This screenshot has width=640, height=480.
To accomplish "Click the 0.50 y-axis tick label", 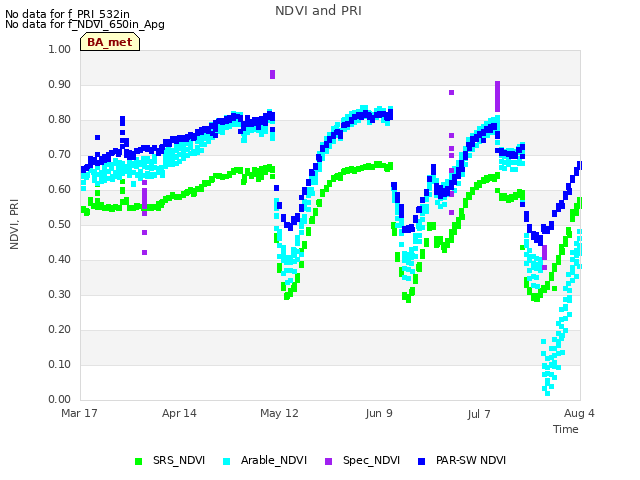I will point(60,224).
